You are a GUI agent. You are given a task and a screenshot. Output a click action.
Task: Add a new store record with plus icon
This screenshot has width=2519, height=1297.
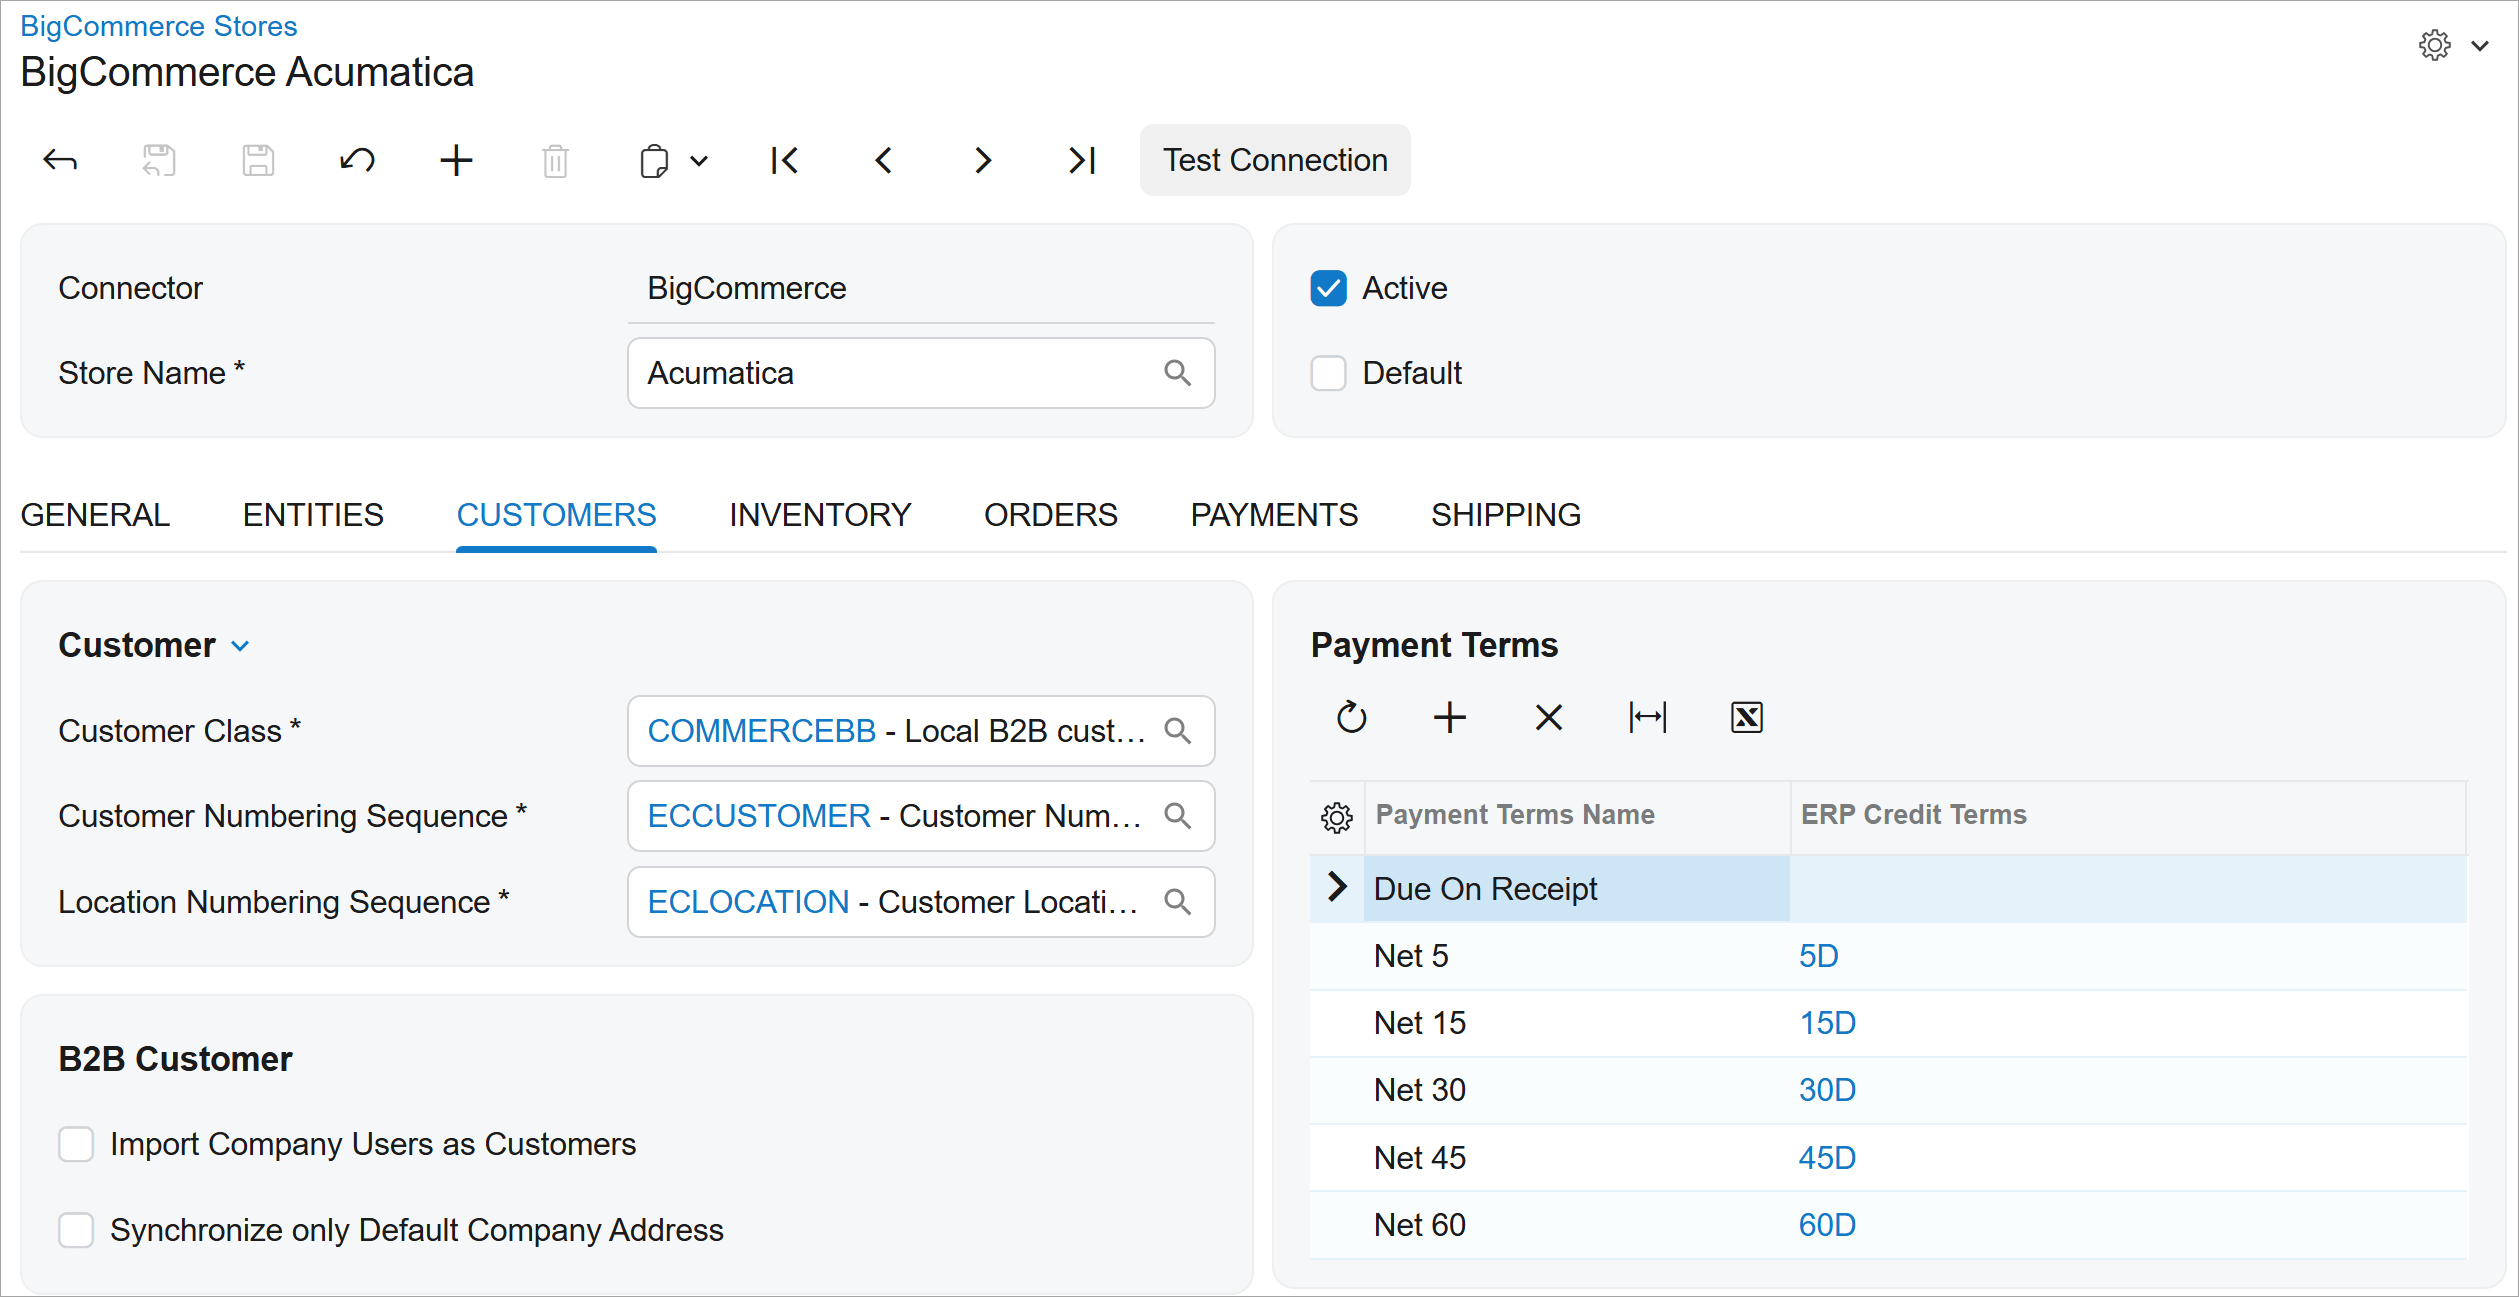coord(456,160)
